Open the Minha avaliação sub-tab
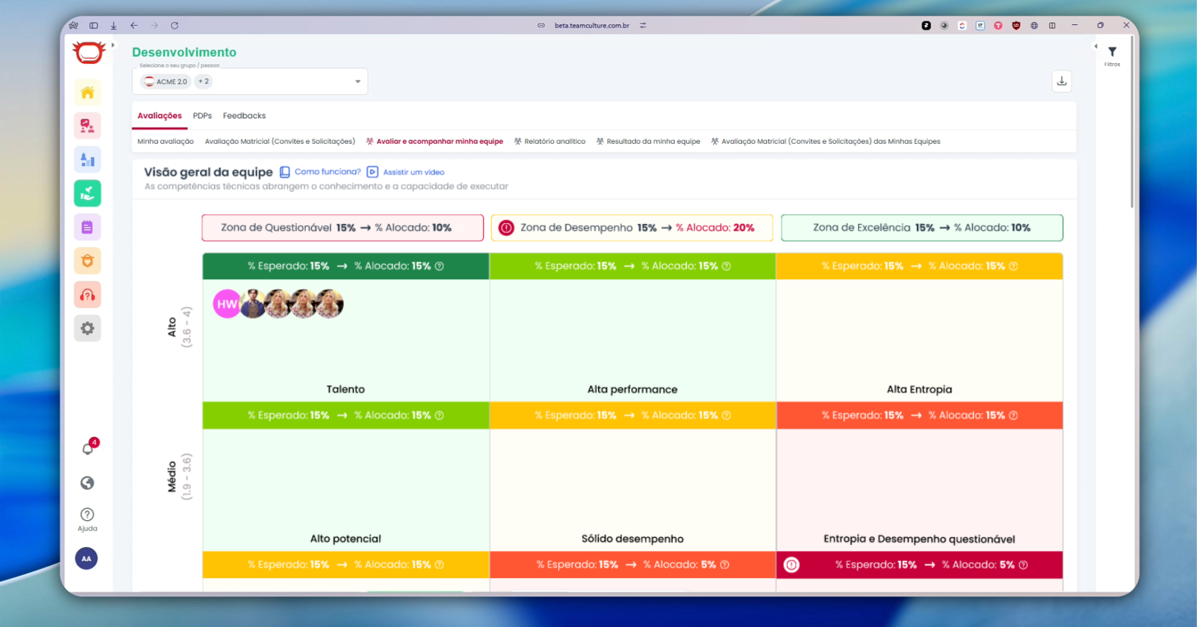This screenshot has width=1200, height=627. coord(165,142)
